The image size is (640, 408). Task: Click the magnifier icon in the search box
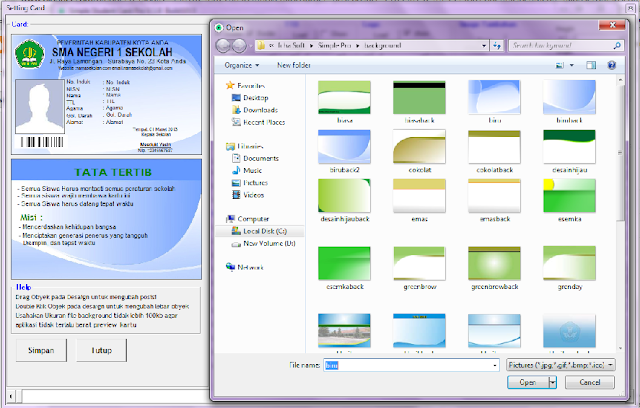[x=617, y=45]
